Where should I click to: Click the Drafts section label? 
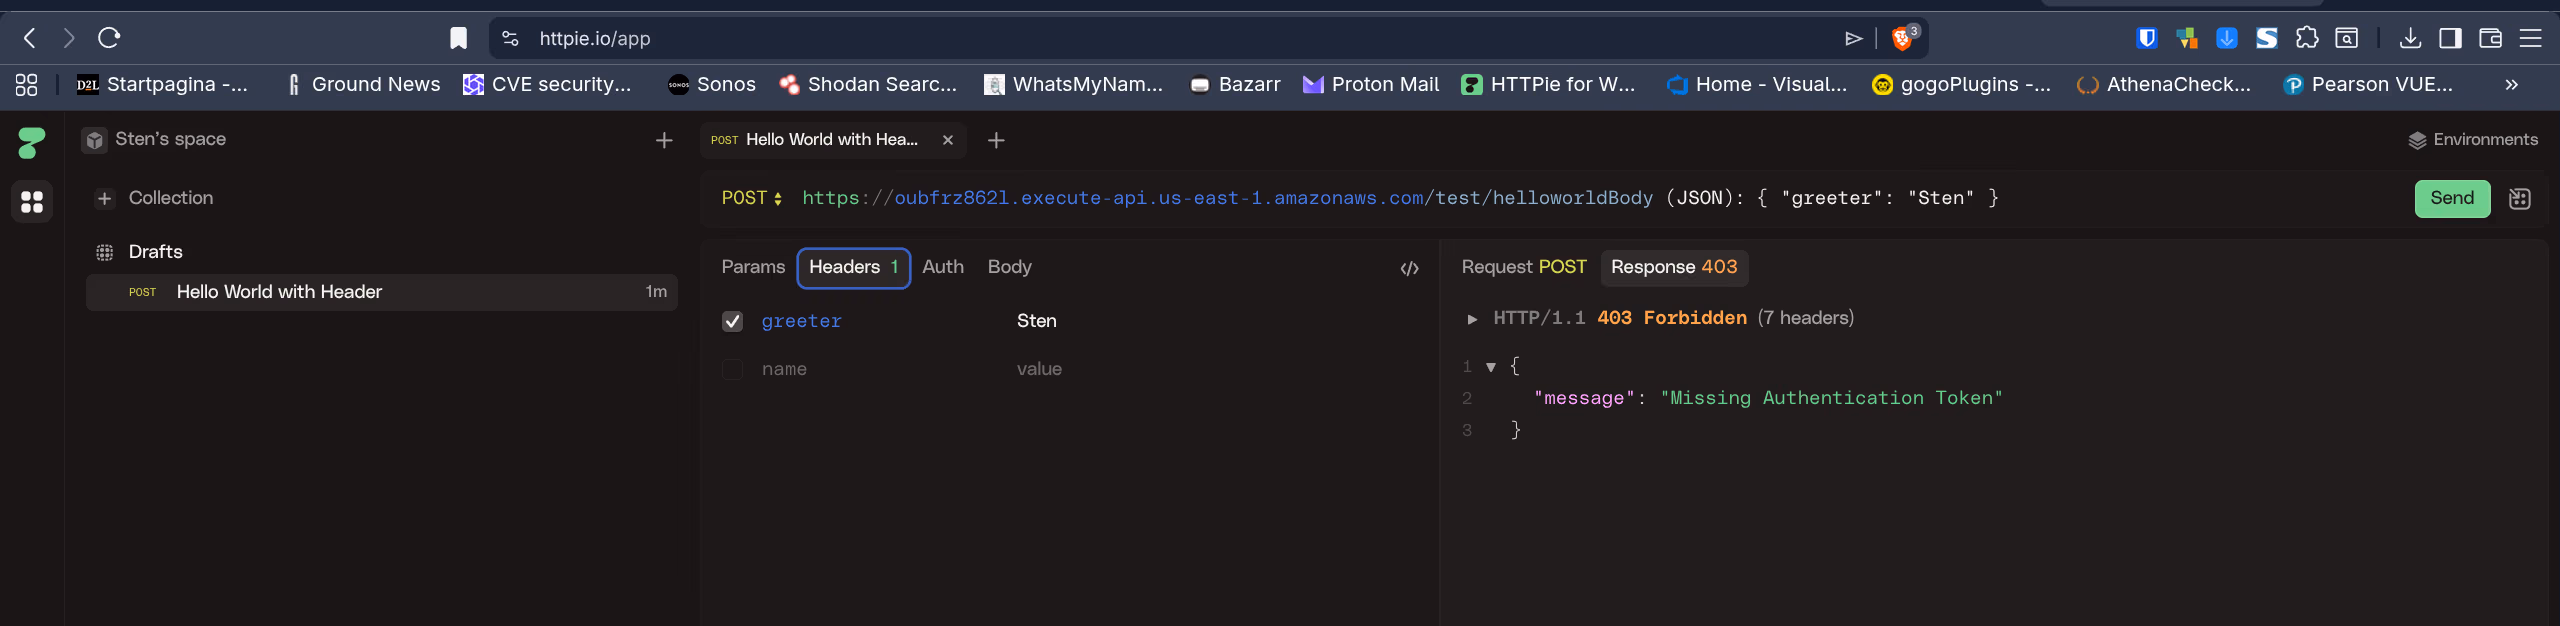(x=155, y=252)
